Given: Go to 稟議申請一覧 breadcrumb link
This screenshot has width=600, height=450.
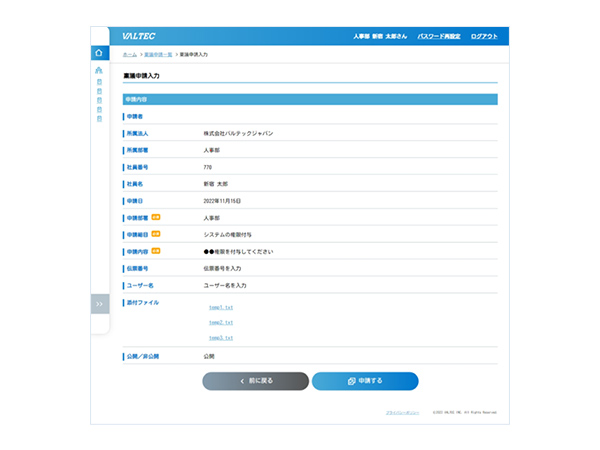Looking at the screenshot, I should (x=158, y=53).
